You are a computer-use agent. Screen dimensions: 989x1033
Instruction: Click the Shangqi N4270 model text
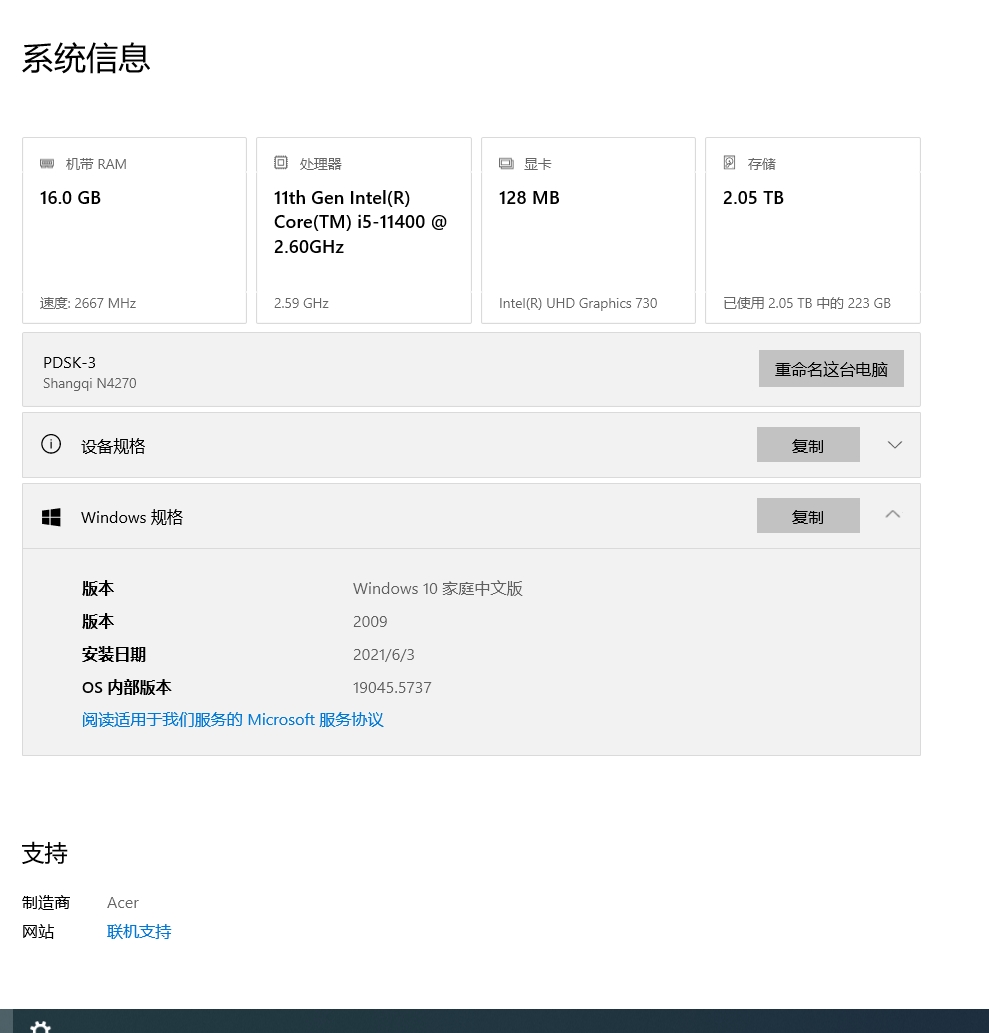90,383
